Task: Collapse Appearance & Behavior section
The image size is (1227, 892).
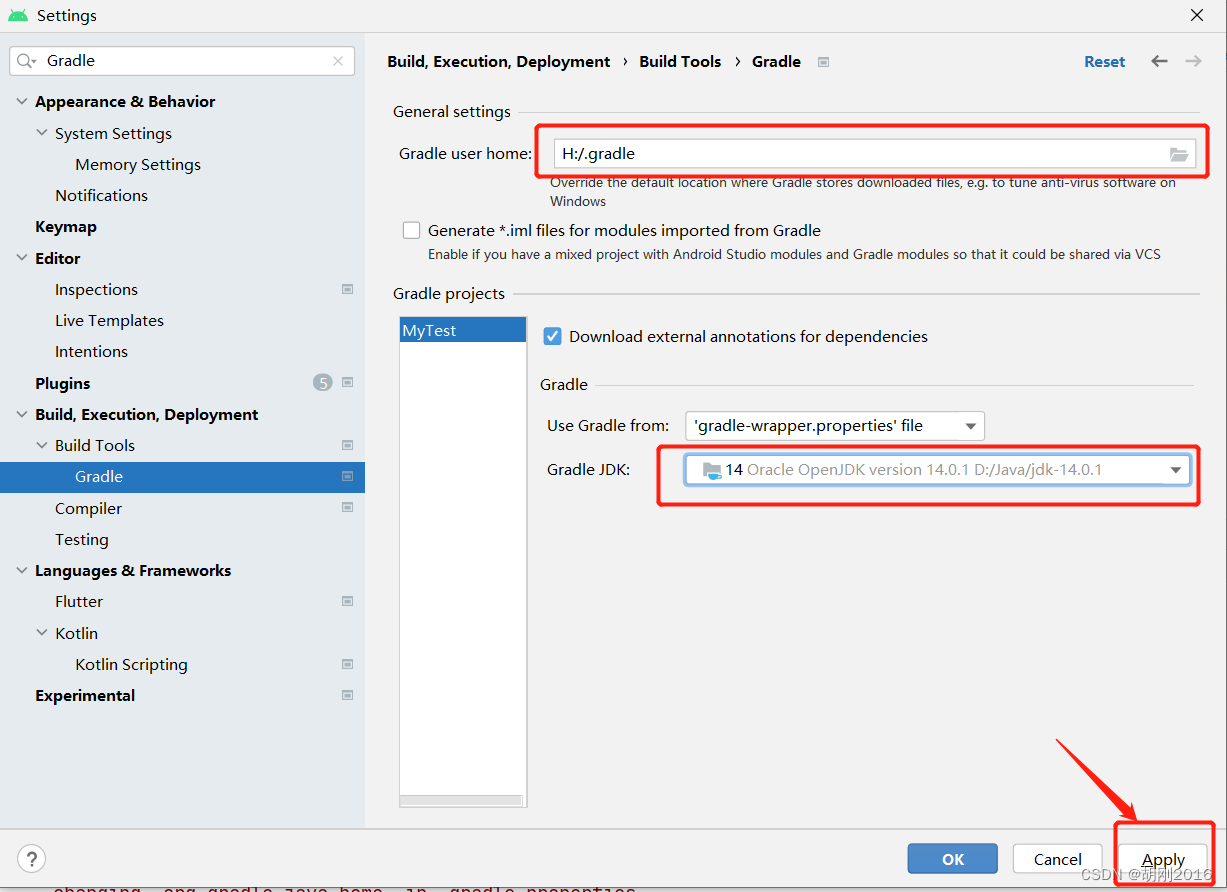Action: (22, 101)
